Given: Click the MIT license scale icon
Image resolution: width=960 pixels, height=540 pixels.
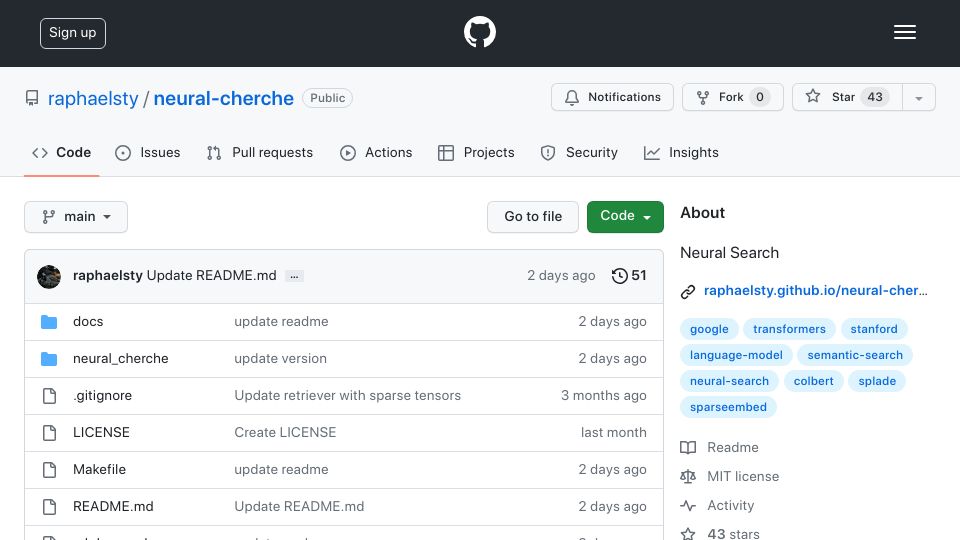Looking at the screenshot, I should click(688, 476).
